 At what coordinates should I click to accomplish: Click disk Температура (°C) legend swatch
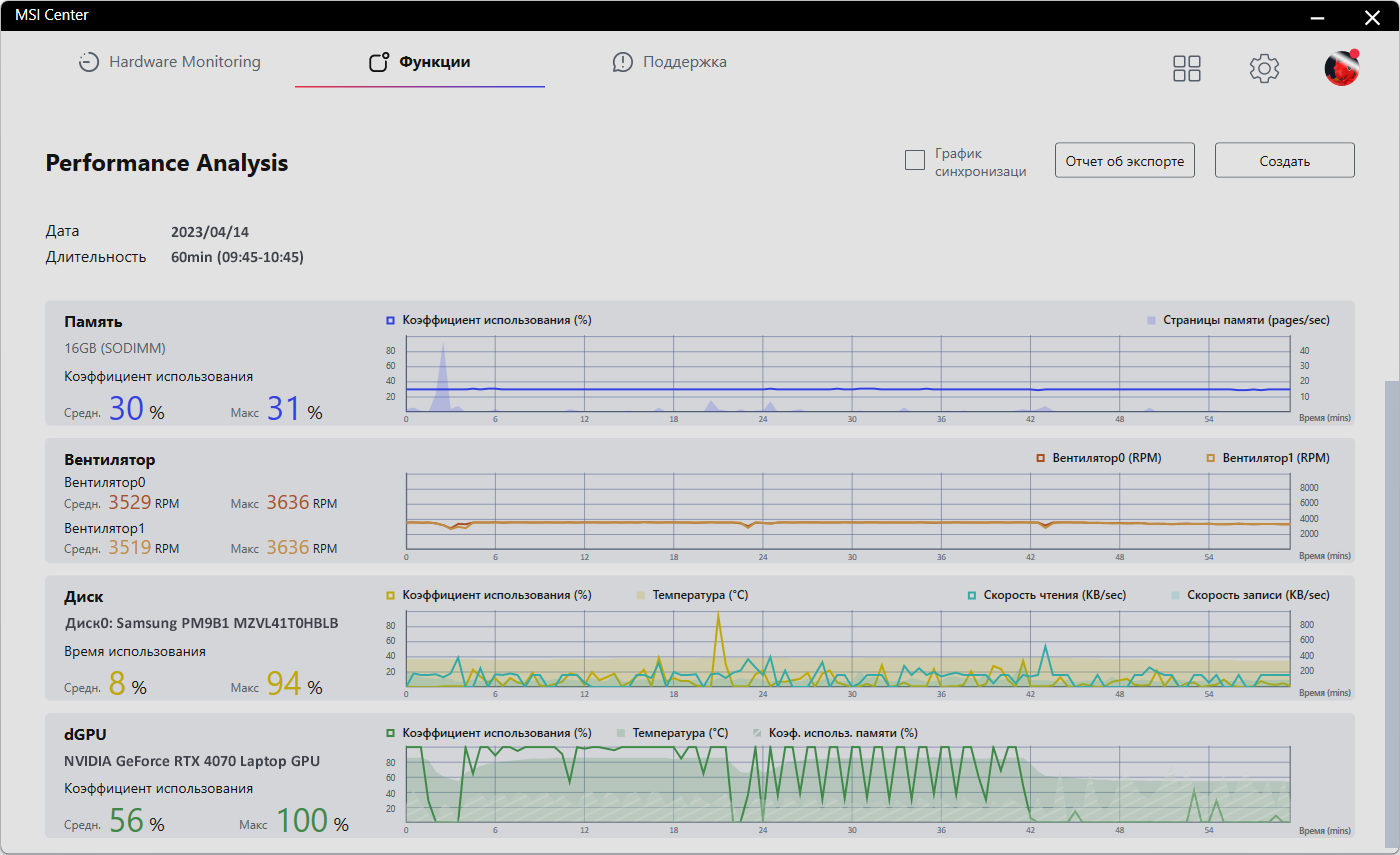pyautogui.click(x=641, y=595)
